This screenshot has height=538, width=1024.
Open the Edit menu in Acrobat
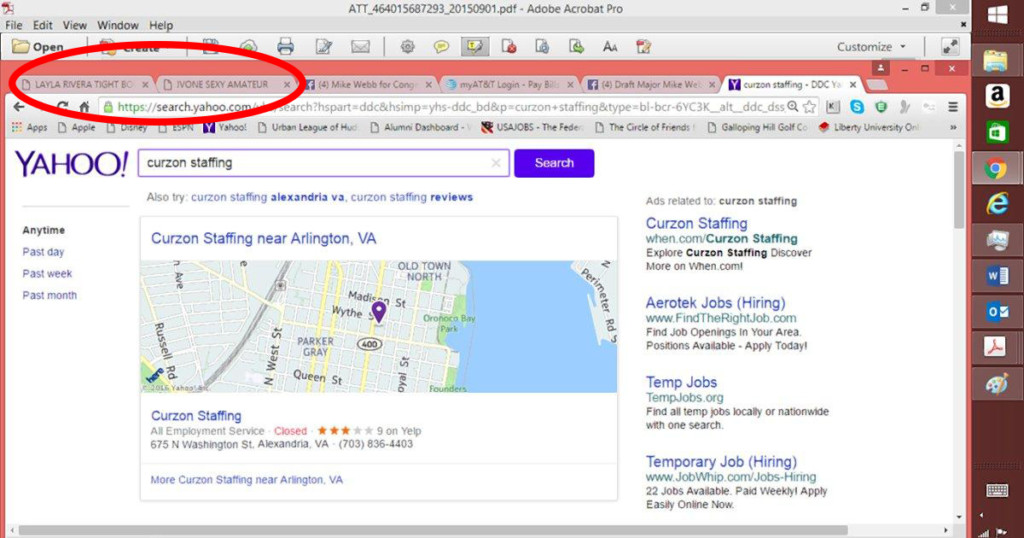43,25
